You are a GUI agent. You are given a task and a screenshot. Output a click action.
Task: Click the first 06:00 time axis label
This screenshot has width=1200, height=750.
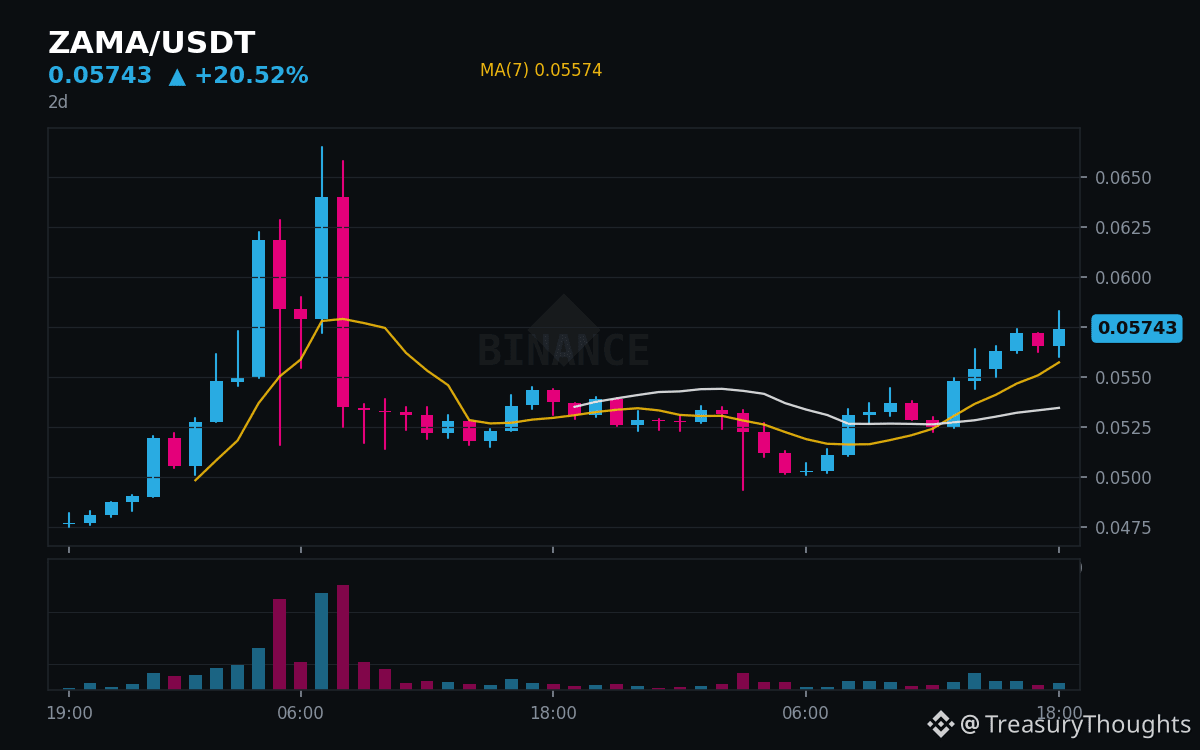[300, 713]
